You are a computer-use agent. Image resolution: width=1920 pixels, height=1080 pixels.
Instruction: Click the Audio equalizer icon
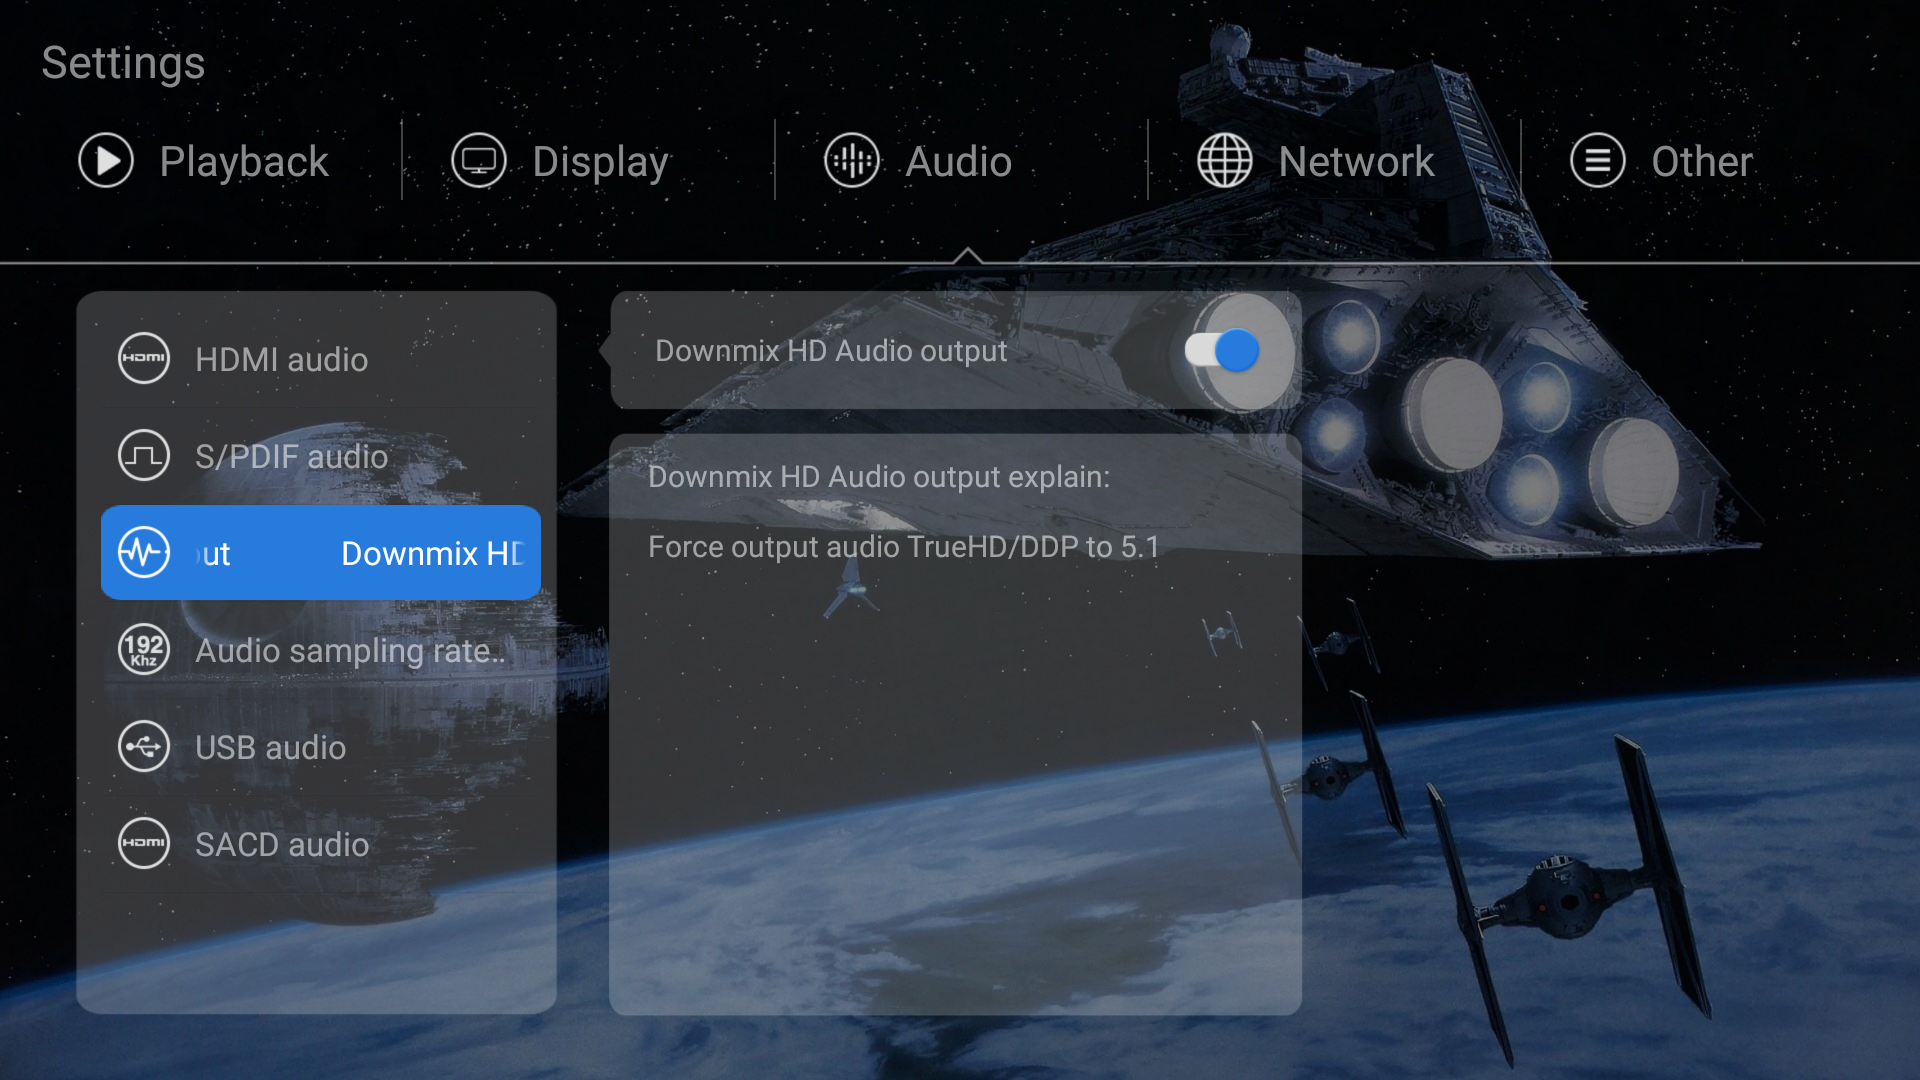click(852, 160)
